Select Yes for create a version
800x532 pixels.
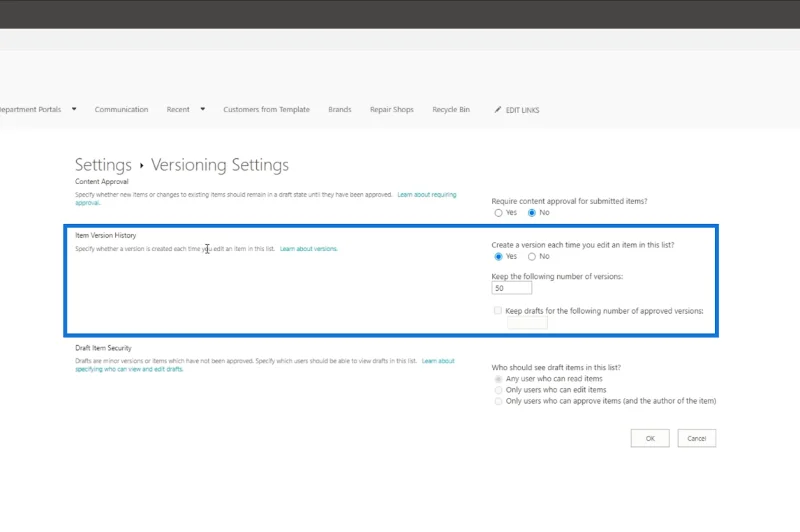(x=498, y=257)
